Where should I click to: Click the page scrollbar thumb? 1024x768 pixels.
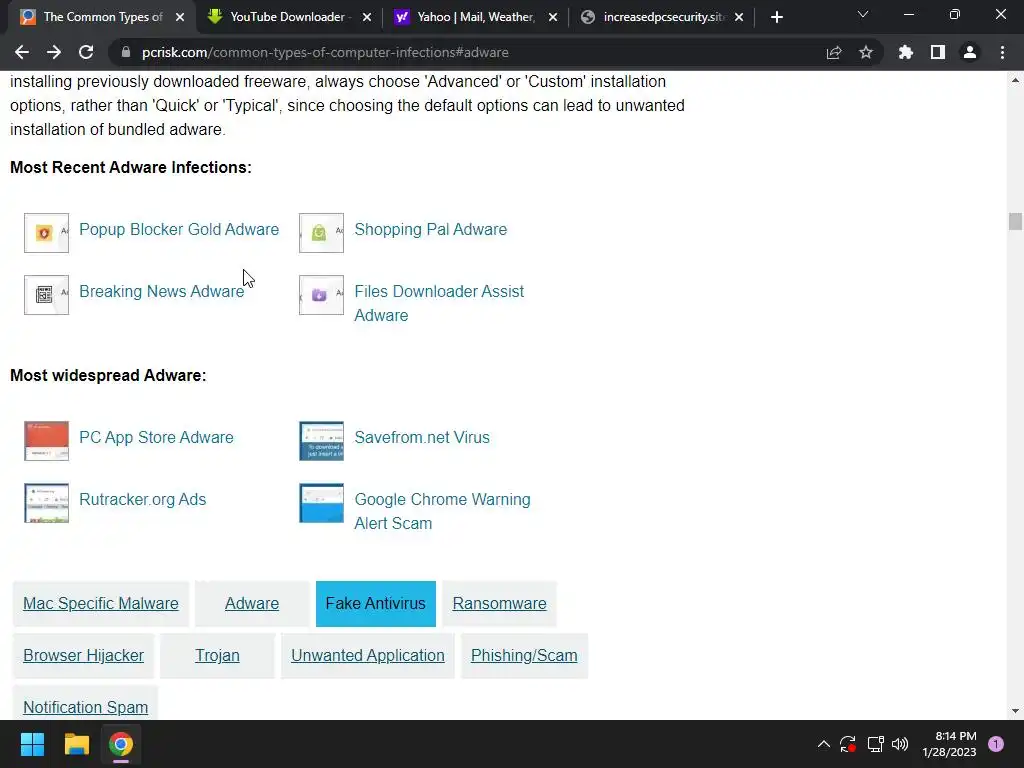(1015, 221)
